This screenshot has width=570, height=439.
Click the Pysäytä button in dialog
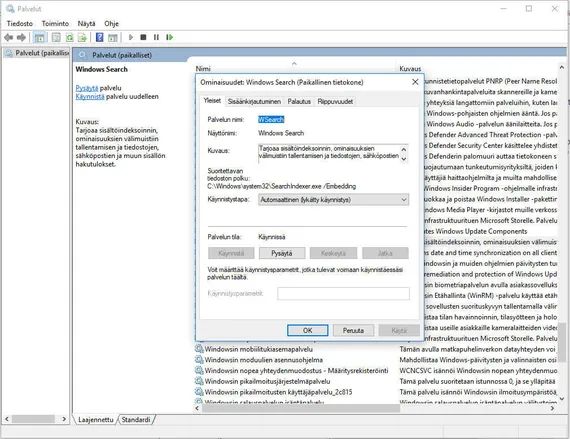pos(282,253)
